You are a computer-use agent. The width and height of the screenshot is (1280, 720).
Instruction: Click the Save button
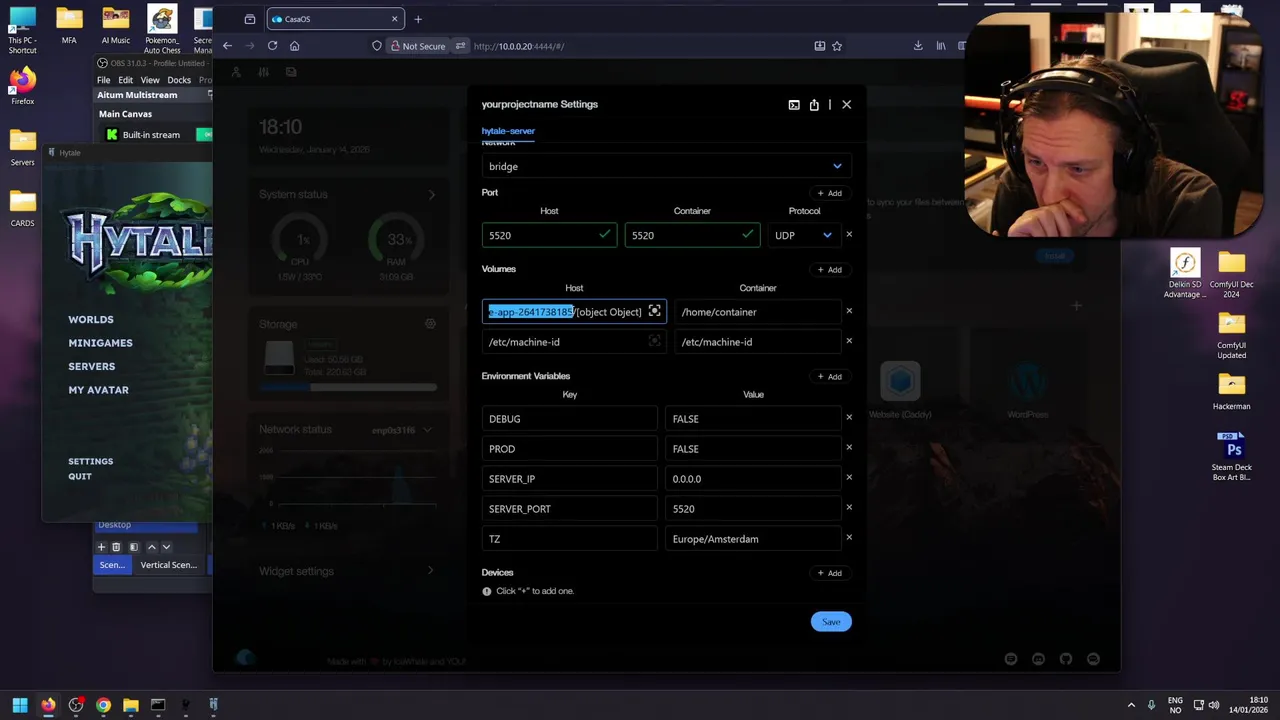(x=831, y=622)
